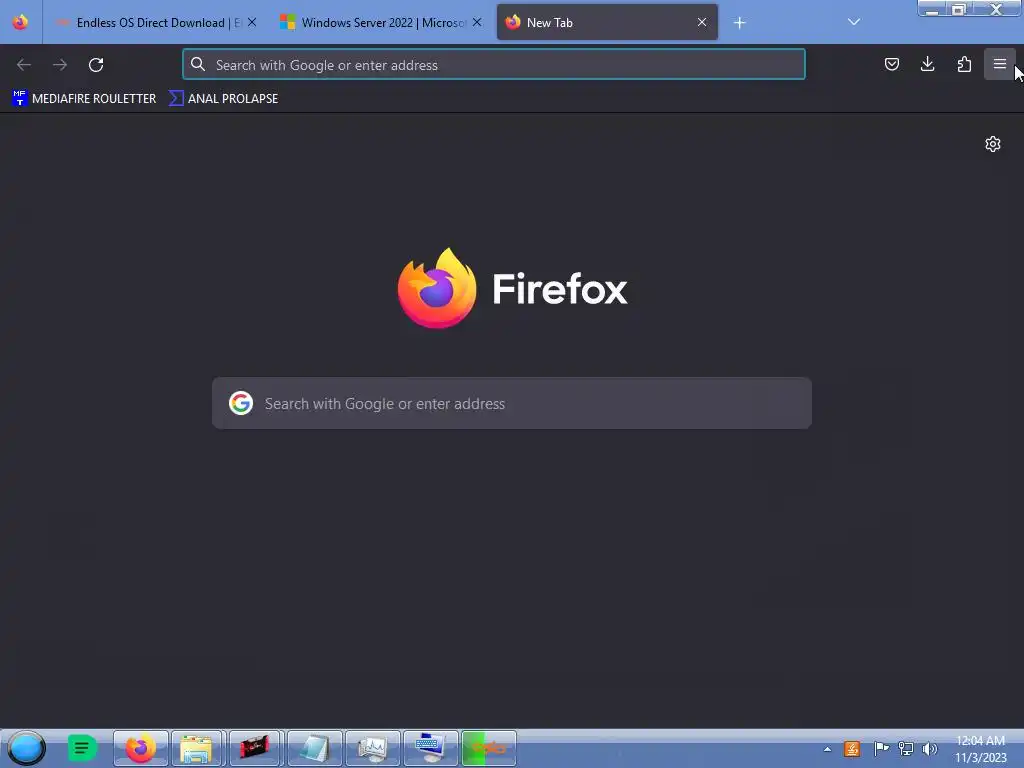Reload the current page
Image resolution: width=1024 pixels, height=768 pixels.
pos(96,65)
